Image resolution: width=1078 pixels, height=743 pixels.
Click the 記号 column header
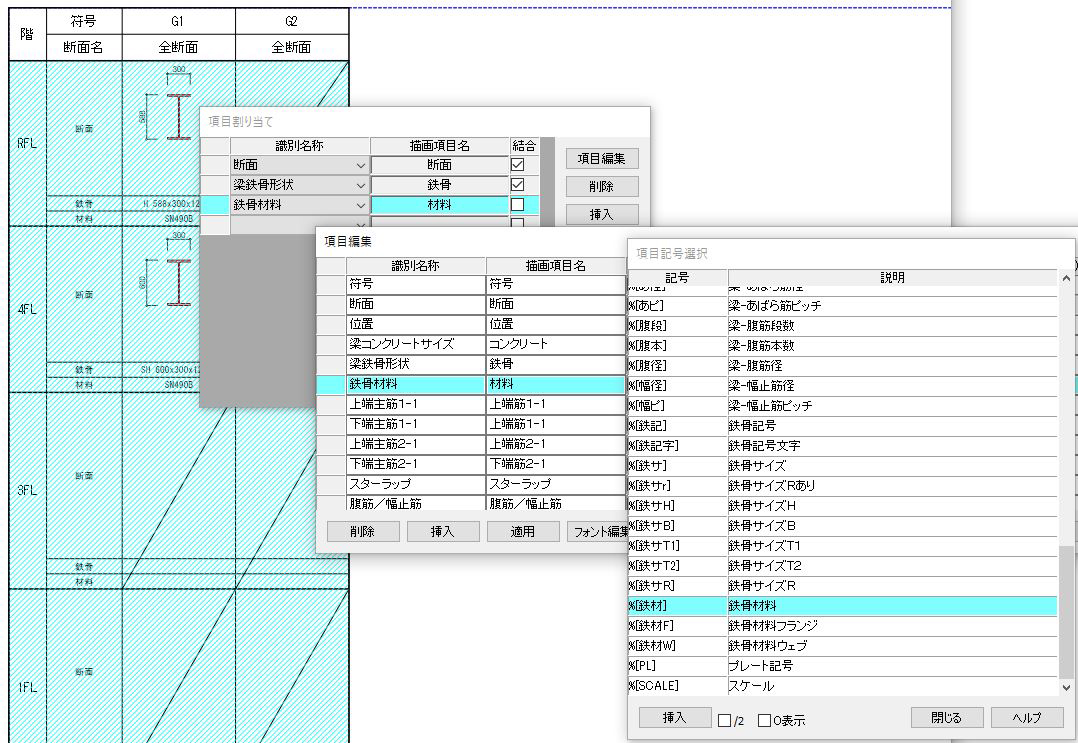677,278
